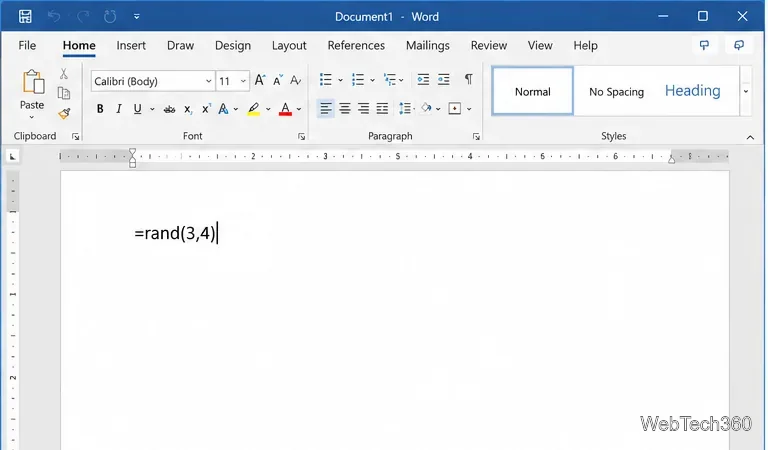Select Align Right
Image resolution: width=768 pixels, height=450 pixels.
pos(363,108)
